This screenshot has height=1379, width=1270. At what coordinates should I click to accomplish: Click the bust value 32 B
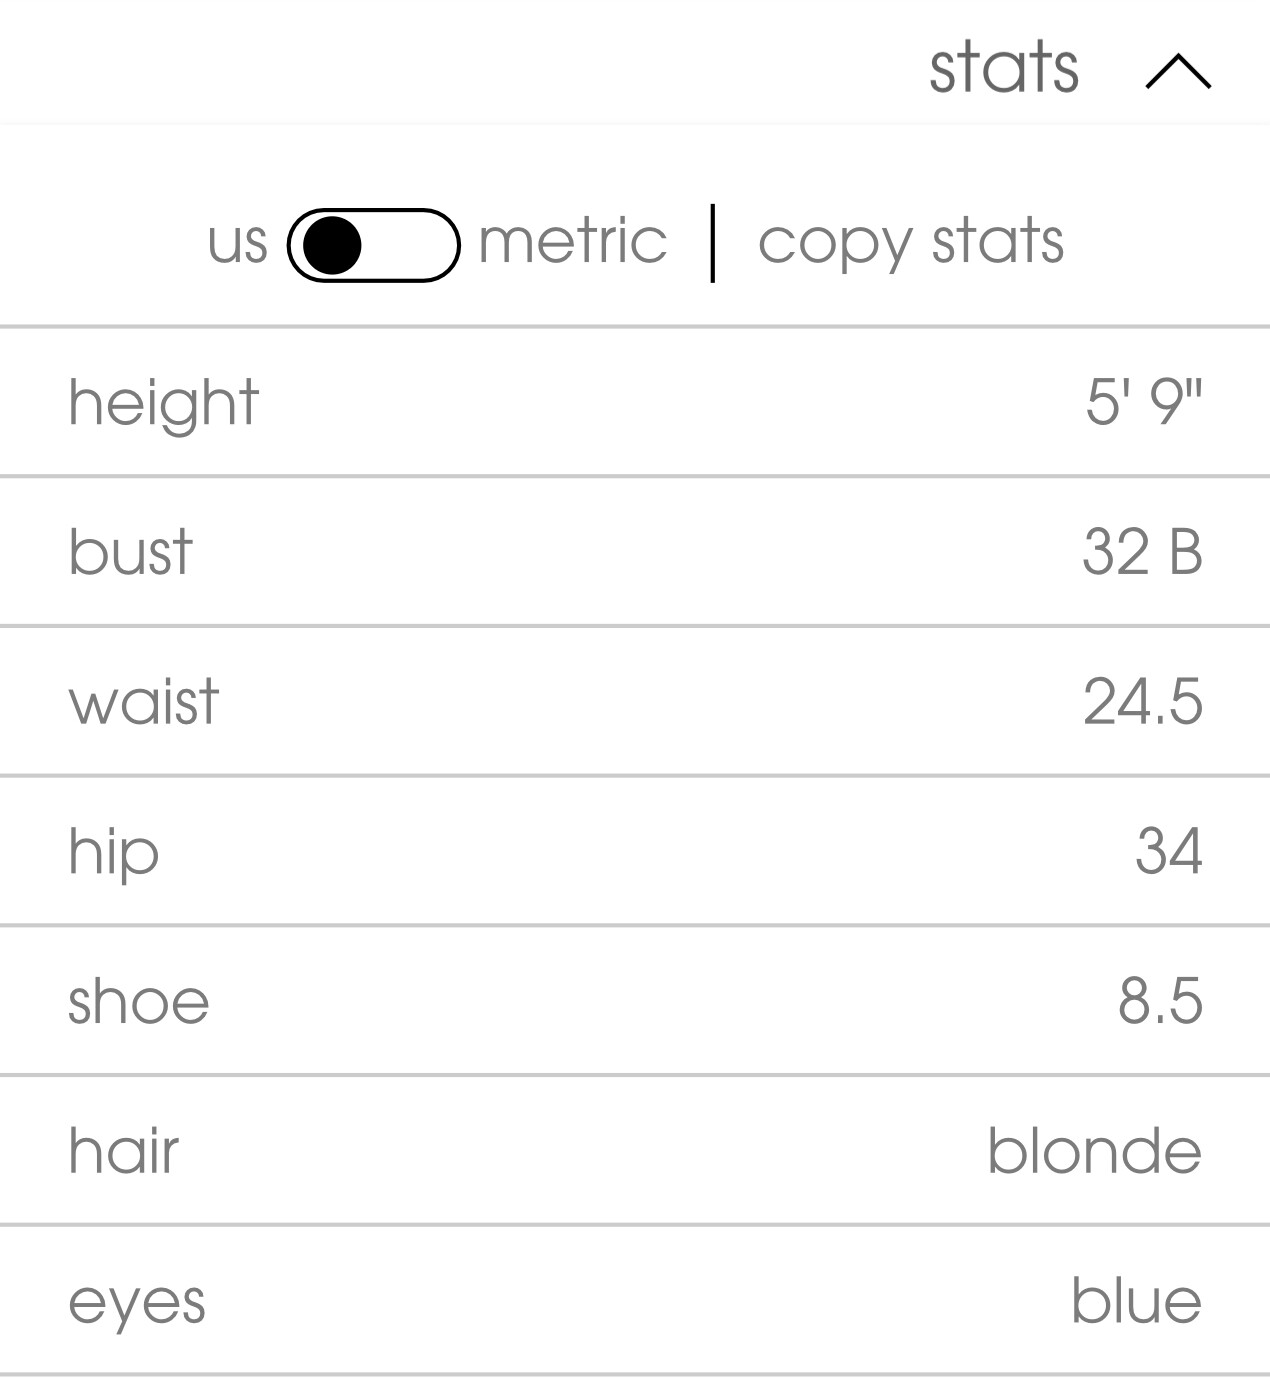pos(1142,551)
